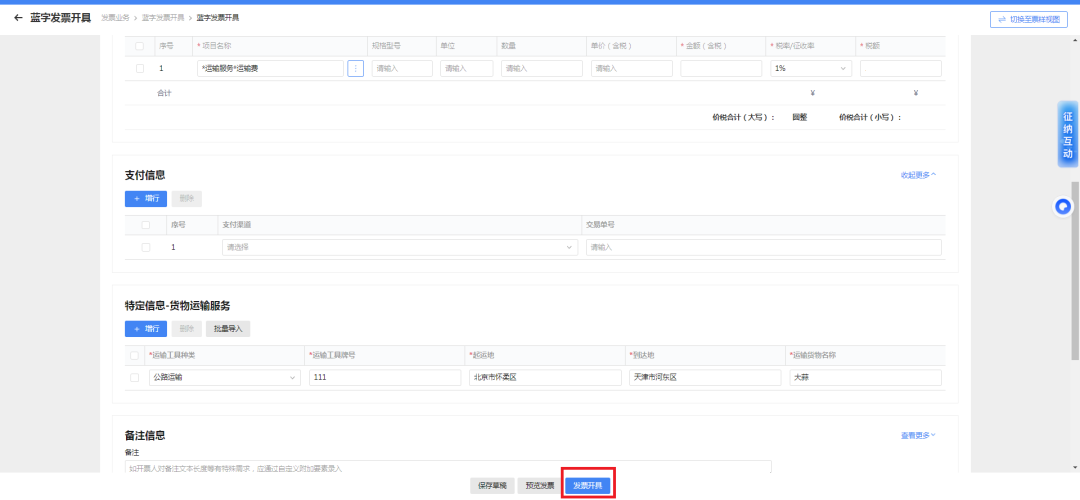1080x500 pixels.
Task: Tick the checkbox for invoice item row 1
Action: click(x=141, y=68)
